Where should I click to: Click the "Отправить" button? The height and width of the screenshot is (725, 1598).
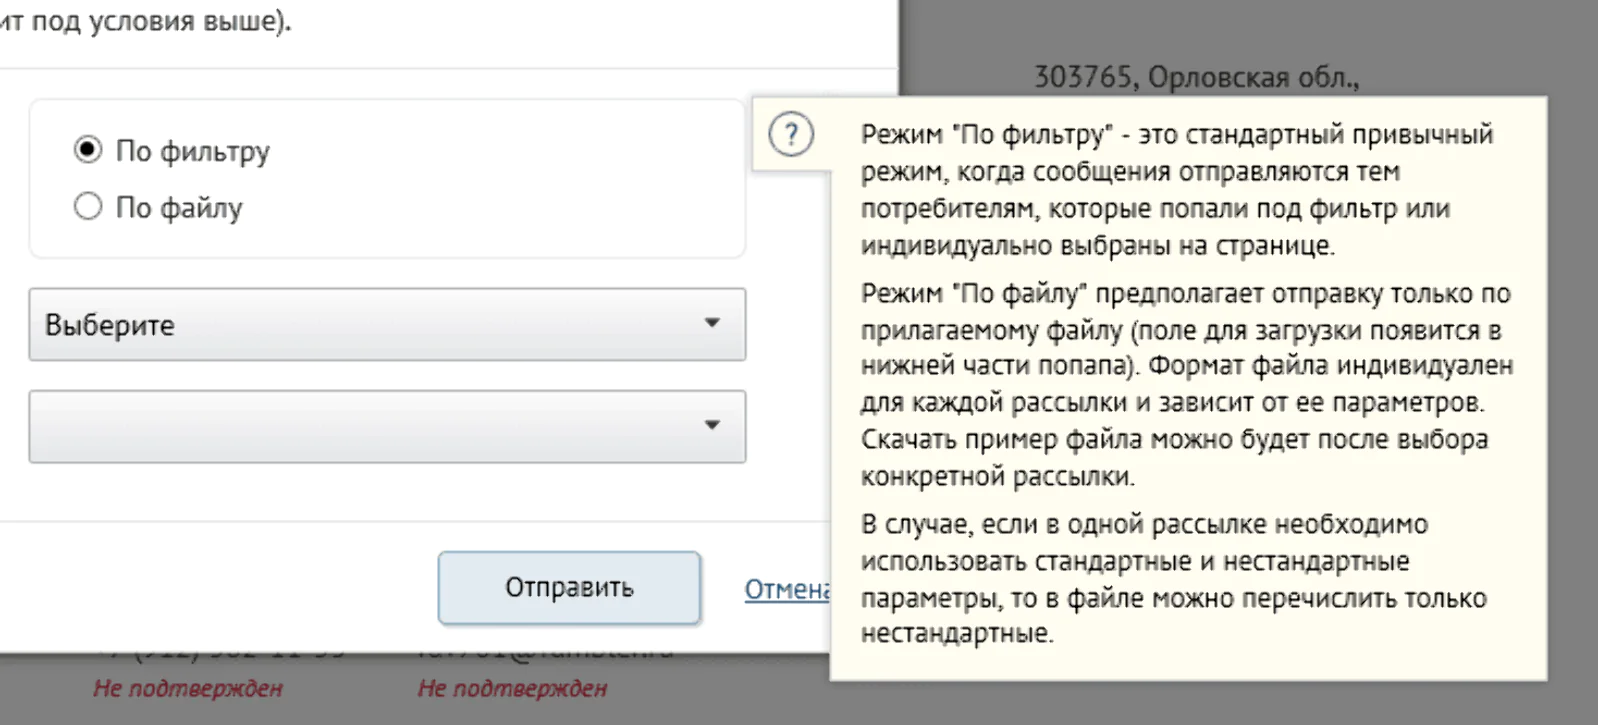pyautogui.click(x=569, y=587)
